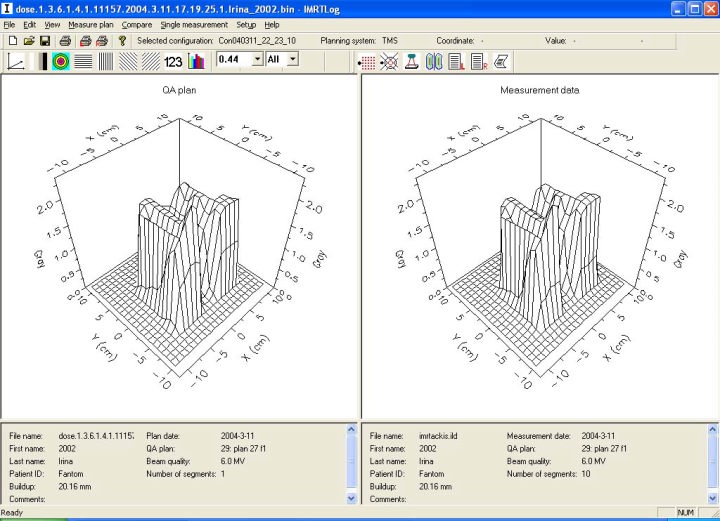The width and height of the screenshot is (720, 521).
Task: Open the All dropdown arrow
Action: pyautogui.click(x=292, y=59)
